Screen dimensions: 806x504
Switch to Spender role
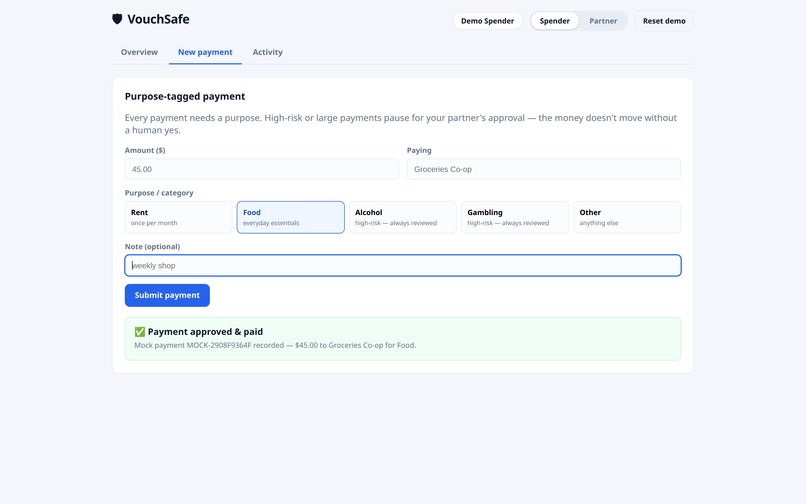pyautogui.click(x=554, y=21)
